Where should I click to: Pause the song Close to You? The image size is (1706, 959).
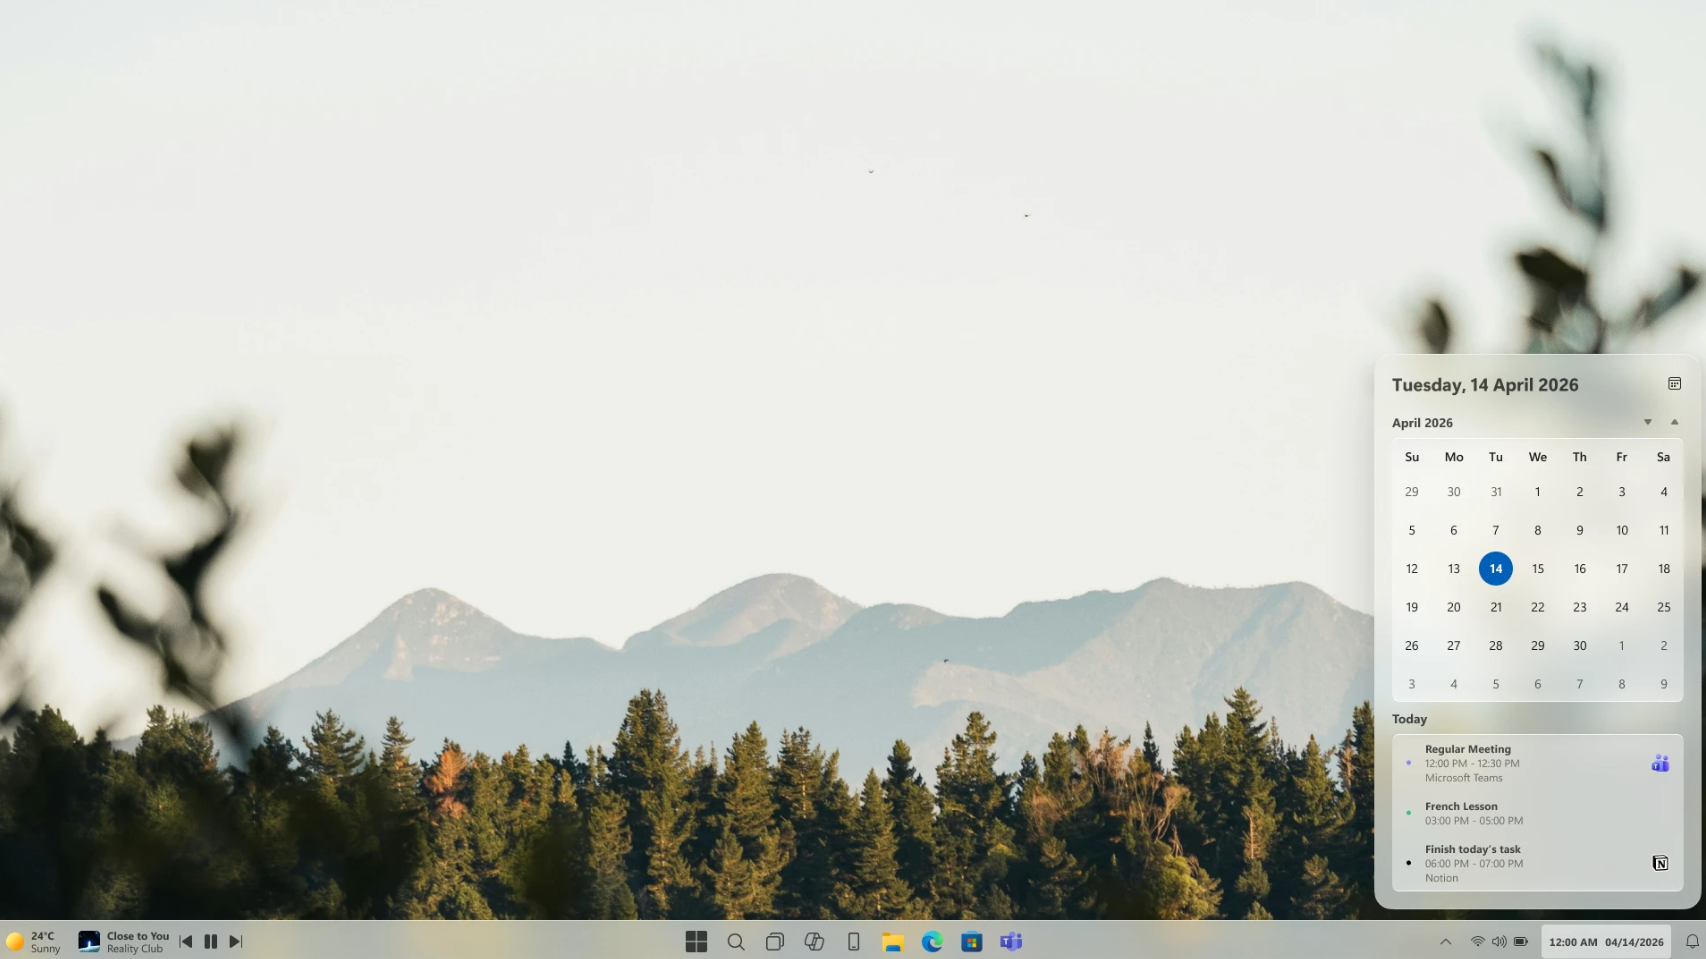211,941
